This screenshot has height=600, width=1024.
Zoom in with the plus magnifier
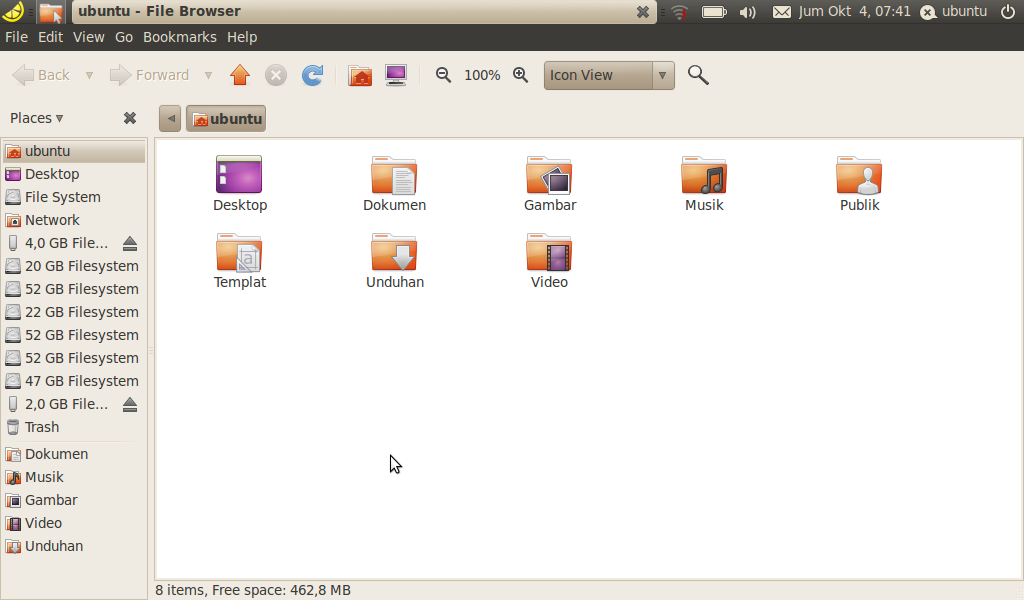click(520, 75)
